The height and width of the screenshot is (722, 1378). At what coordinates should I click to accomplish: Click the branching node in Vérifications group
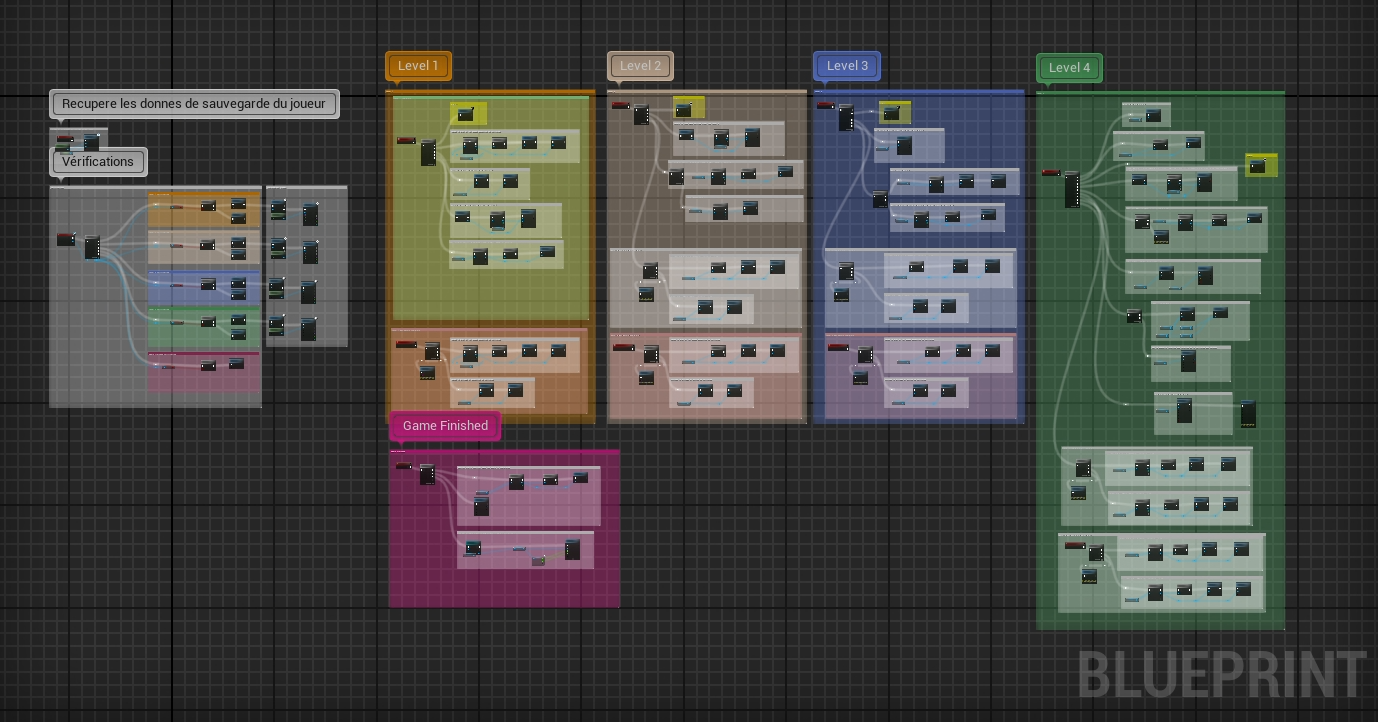click(x=92, y=247)
